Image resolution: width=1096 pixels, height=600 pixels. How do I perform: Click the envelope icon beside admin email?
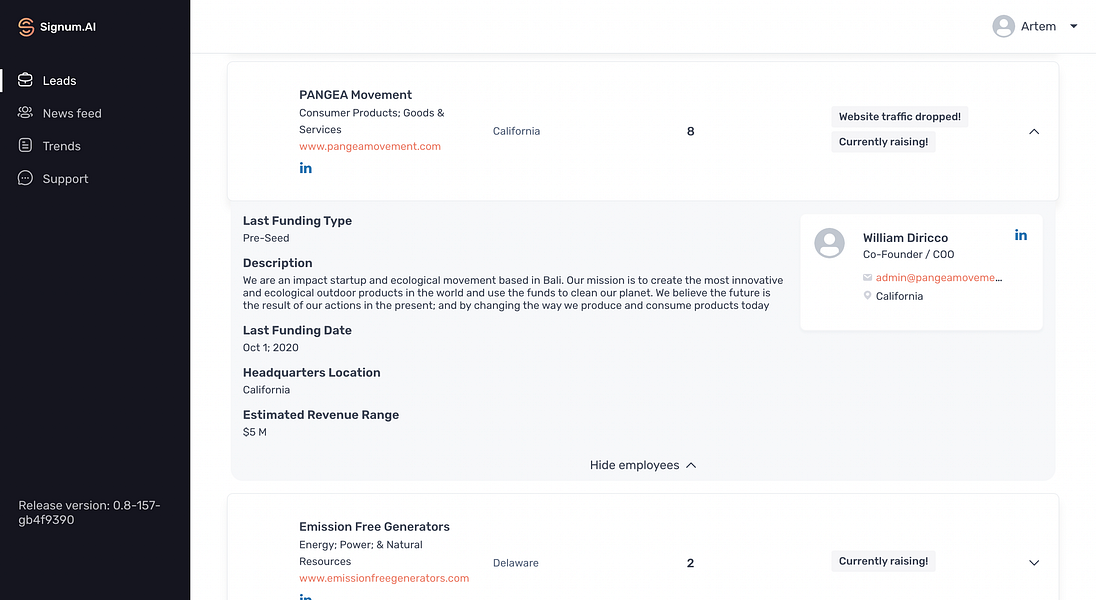click(x=867, y=278)
